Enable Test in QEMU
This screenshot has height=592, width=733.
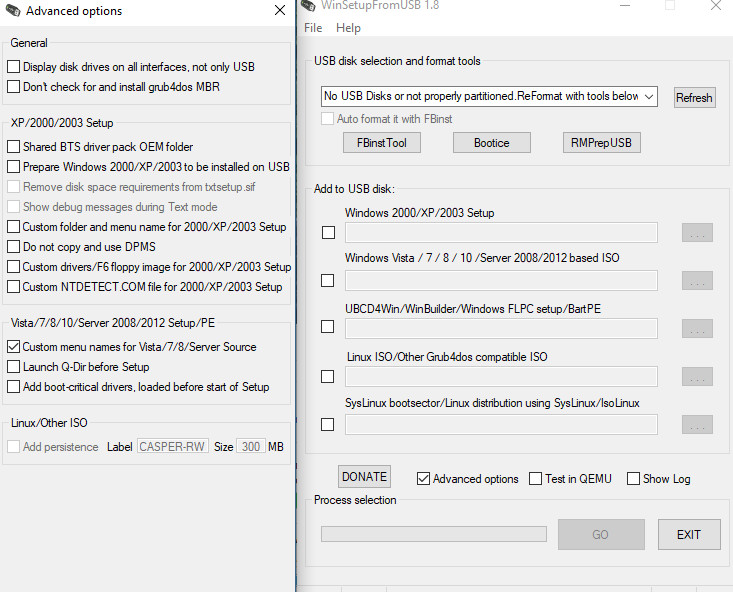535,479
